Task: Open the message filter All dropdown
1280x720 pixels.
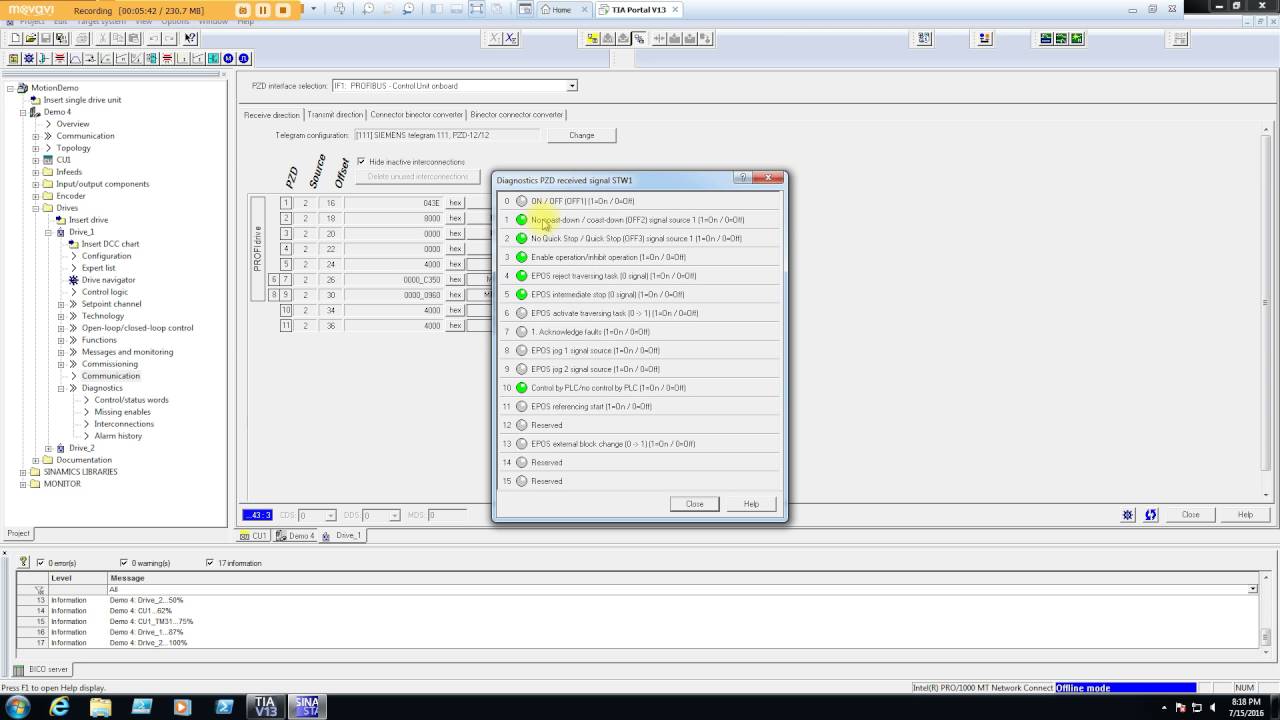Action: tap(1253, 590)
